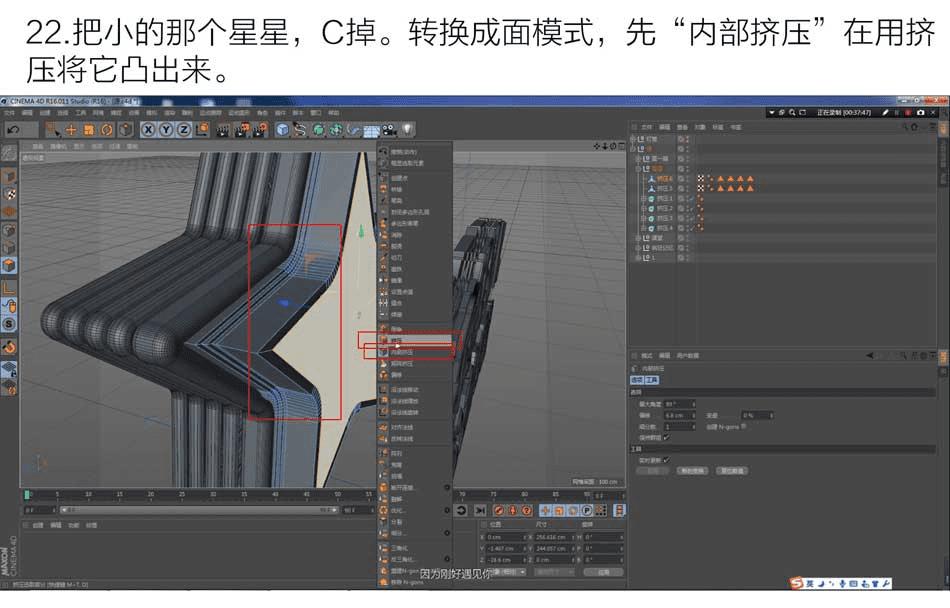Click the variance field showing 0 %
The image size is (950, 608).
click(757, 415)
